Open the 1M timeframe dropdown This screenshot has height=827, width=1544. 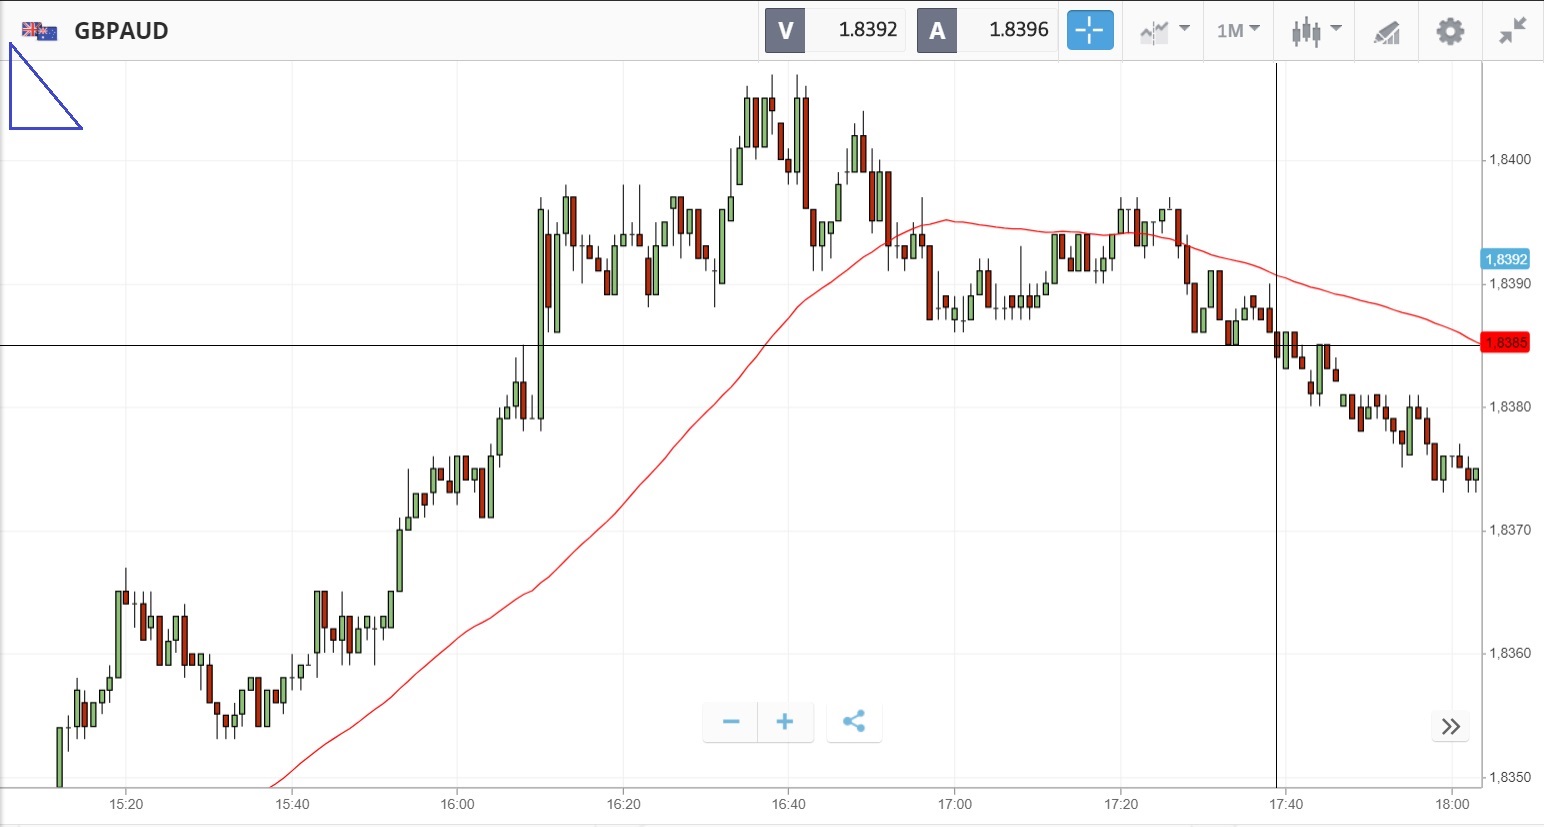1238,31
